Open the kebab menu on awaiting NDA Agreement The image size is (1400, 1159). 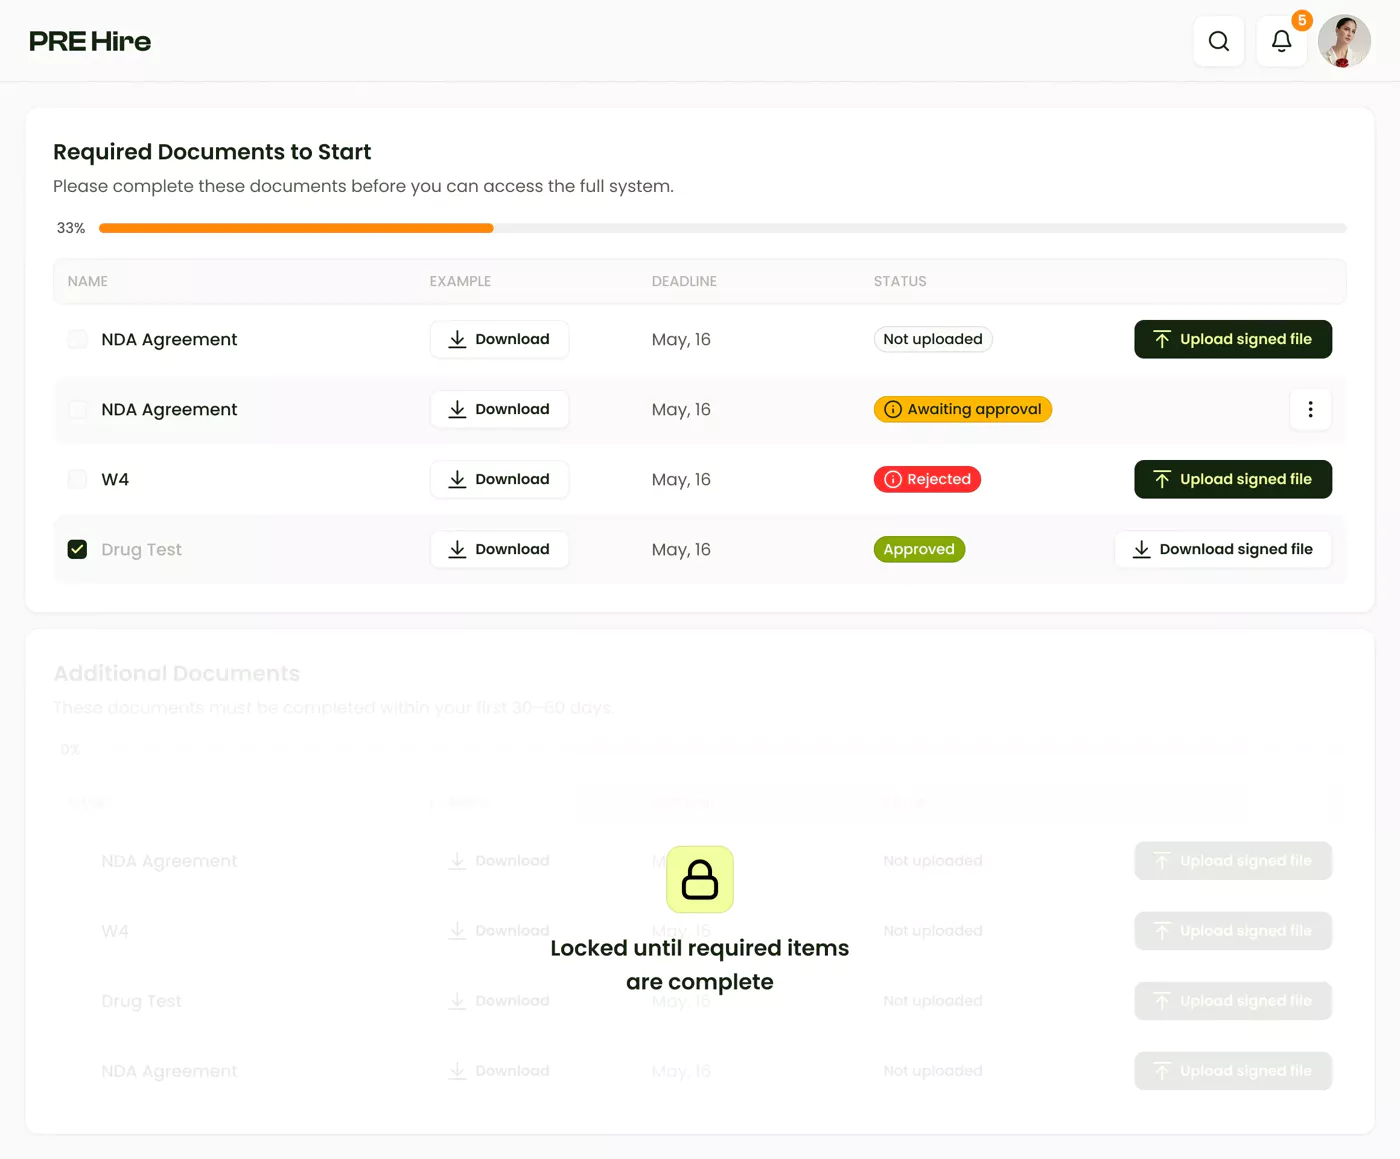[1310, 409]
